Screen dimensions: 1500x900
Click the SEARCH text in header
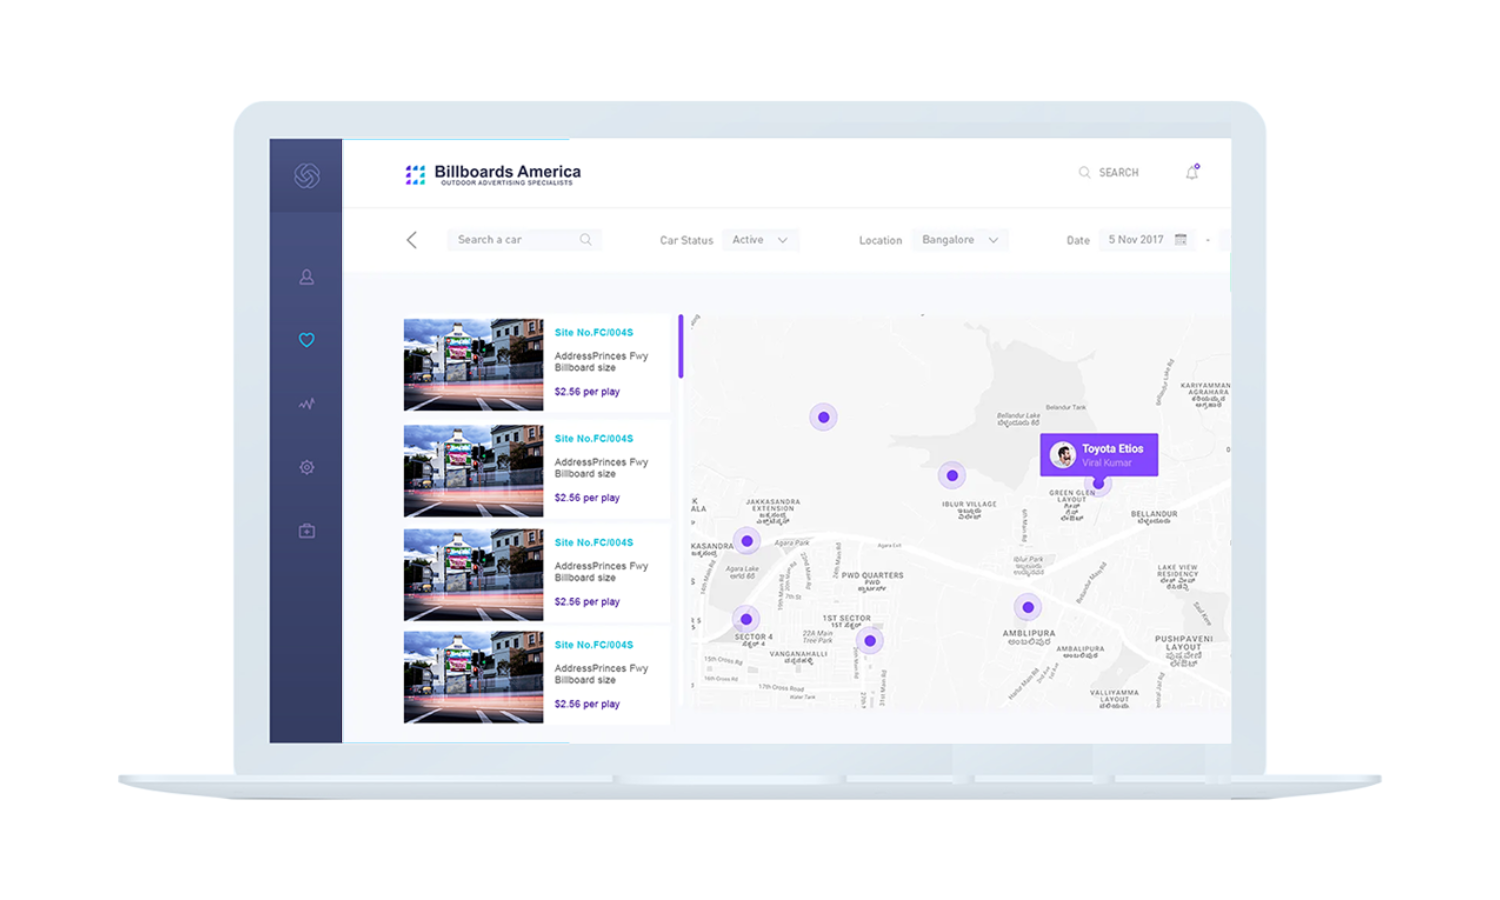click(1119, 172)
